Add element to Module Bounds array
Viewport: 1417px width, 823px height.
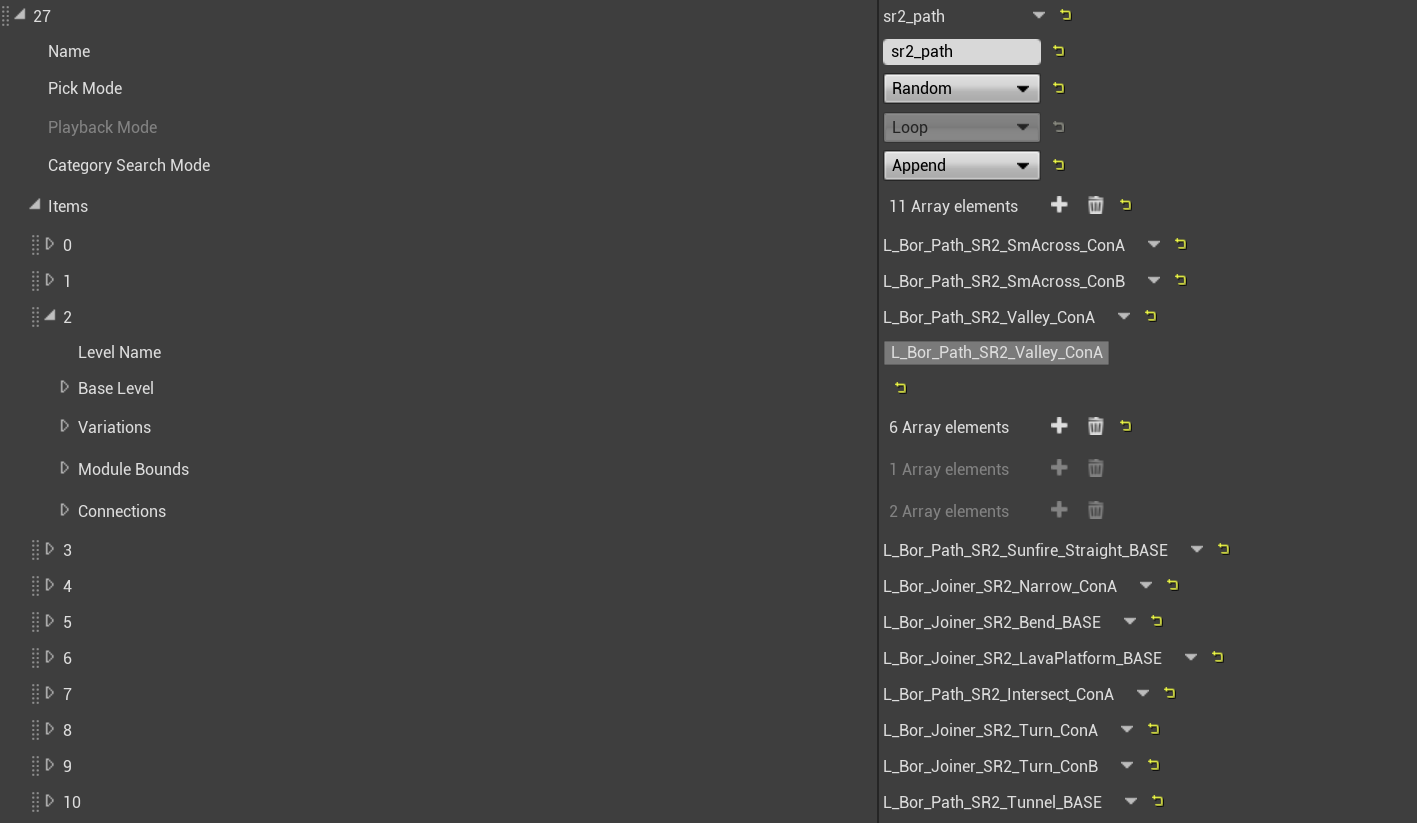click(1059, 468)
